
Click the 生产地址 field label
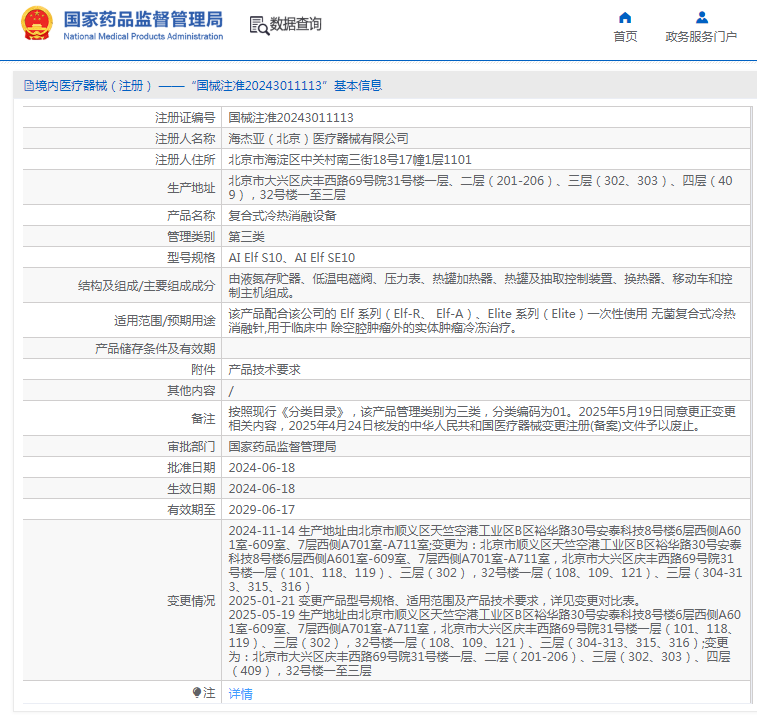tap(191, 188)
